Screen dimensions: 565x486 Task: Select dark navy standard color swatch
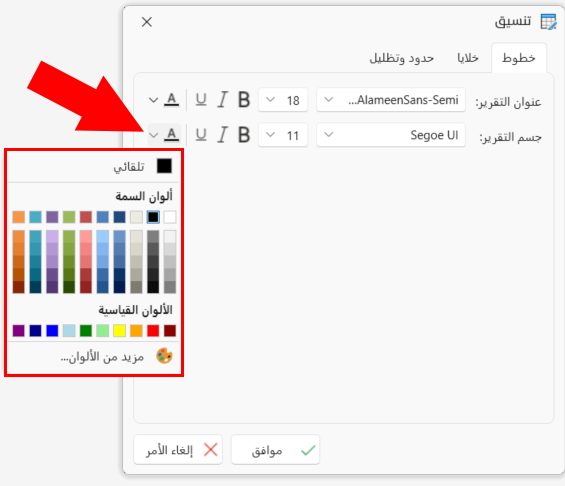35,331
